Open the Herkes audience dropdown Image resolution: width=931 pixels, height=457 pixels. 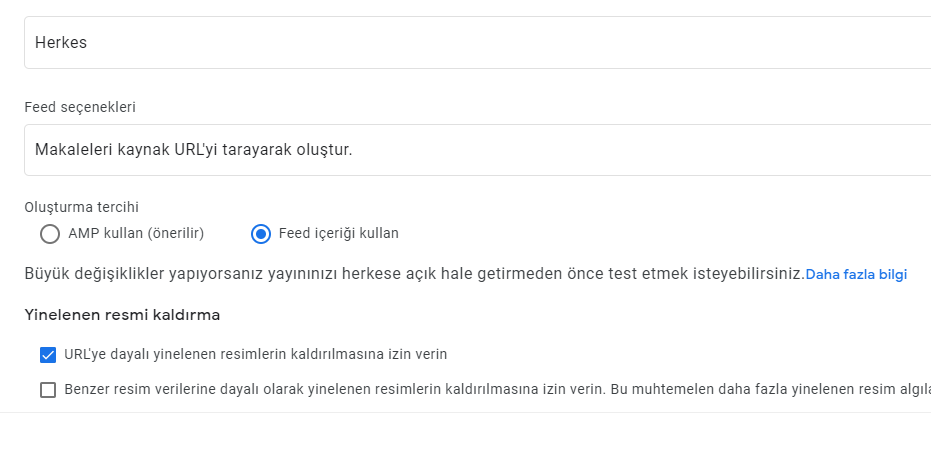point(477,43)
